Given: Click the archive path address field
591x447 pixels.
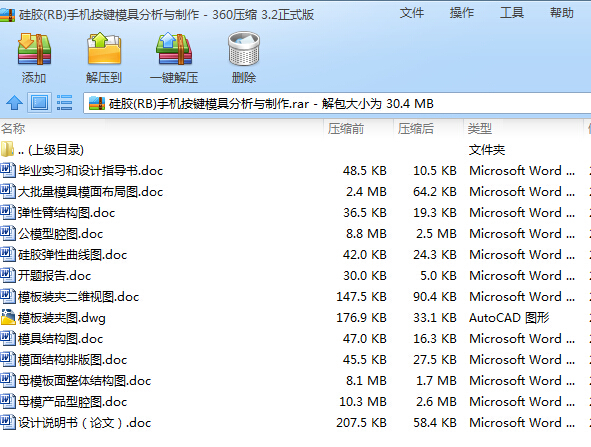Looking at the screenshot, I should tap(337, 103).
